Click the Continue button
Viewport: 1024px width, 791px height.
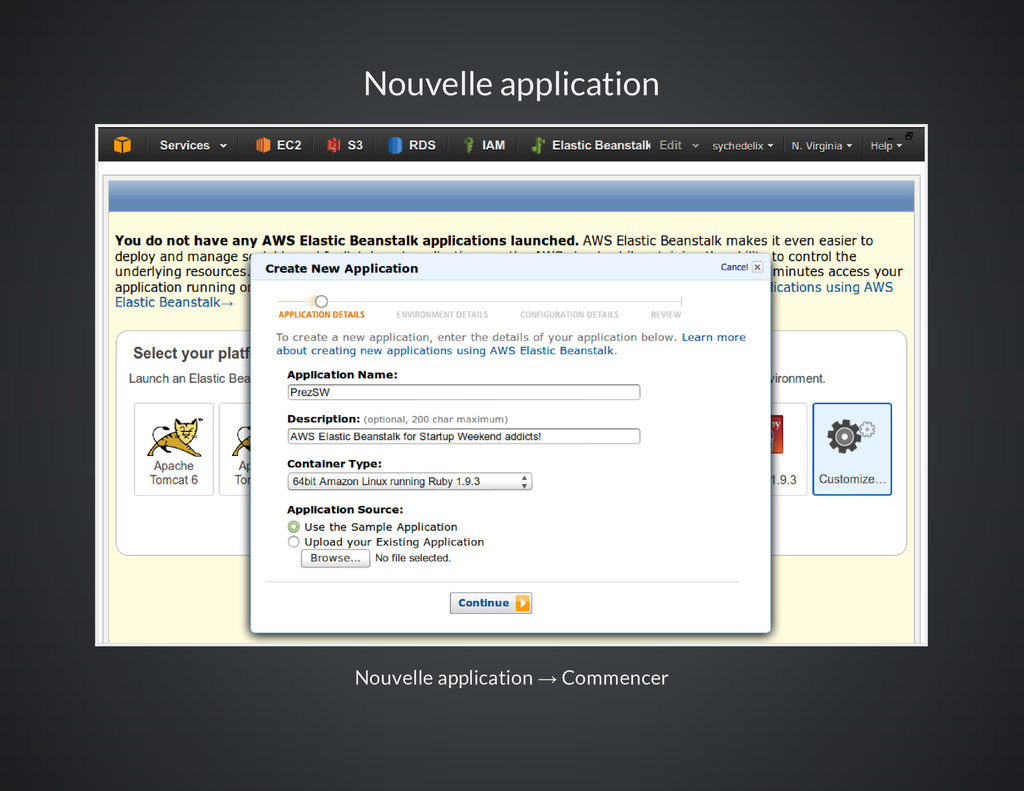tap(490, 603)
